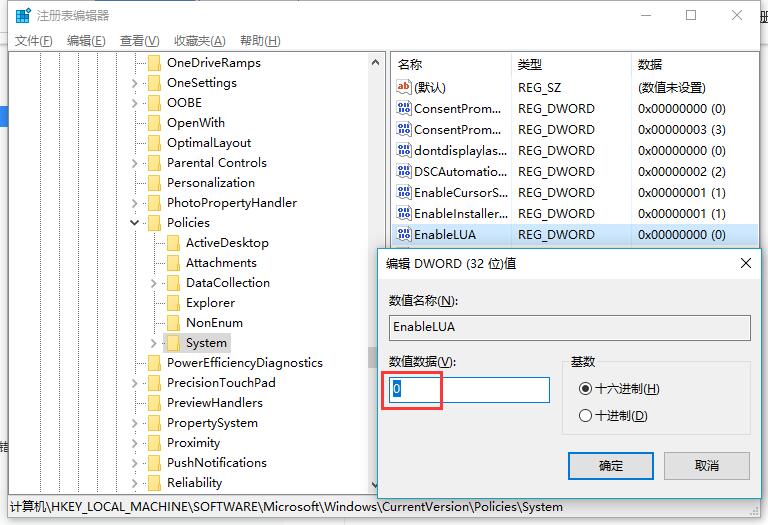The image size is (768, 525).
Task: Open the 收藏夹(A) menu
Action: (200, 41)
